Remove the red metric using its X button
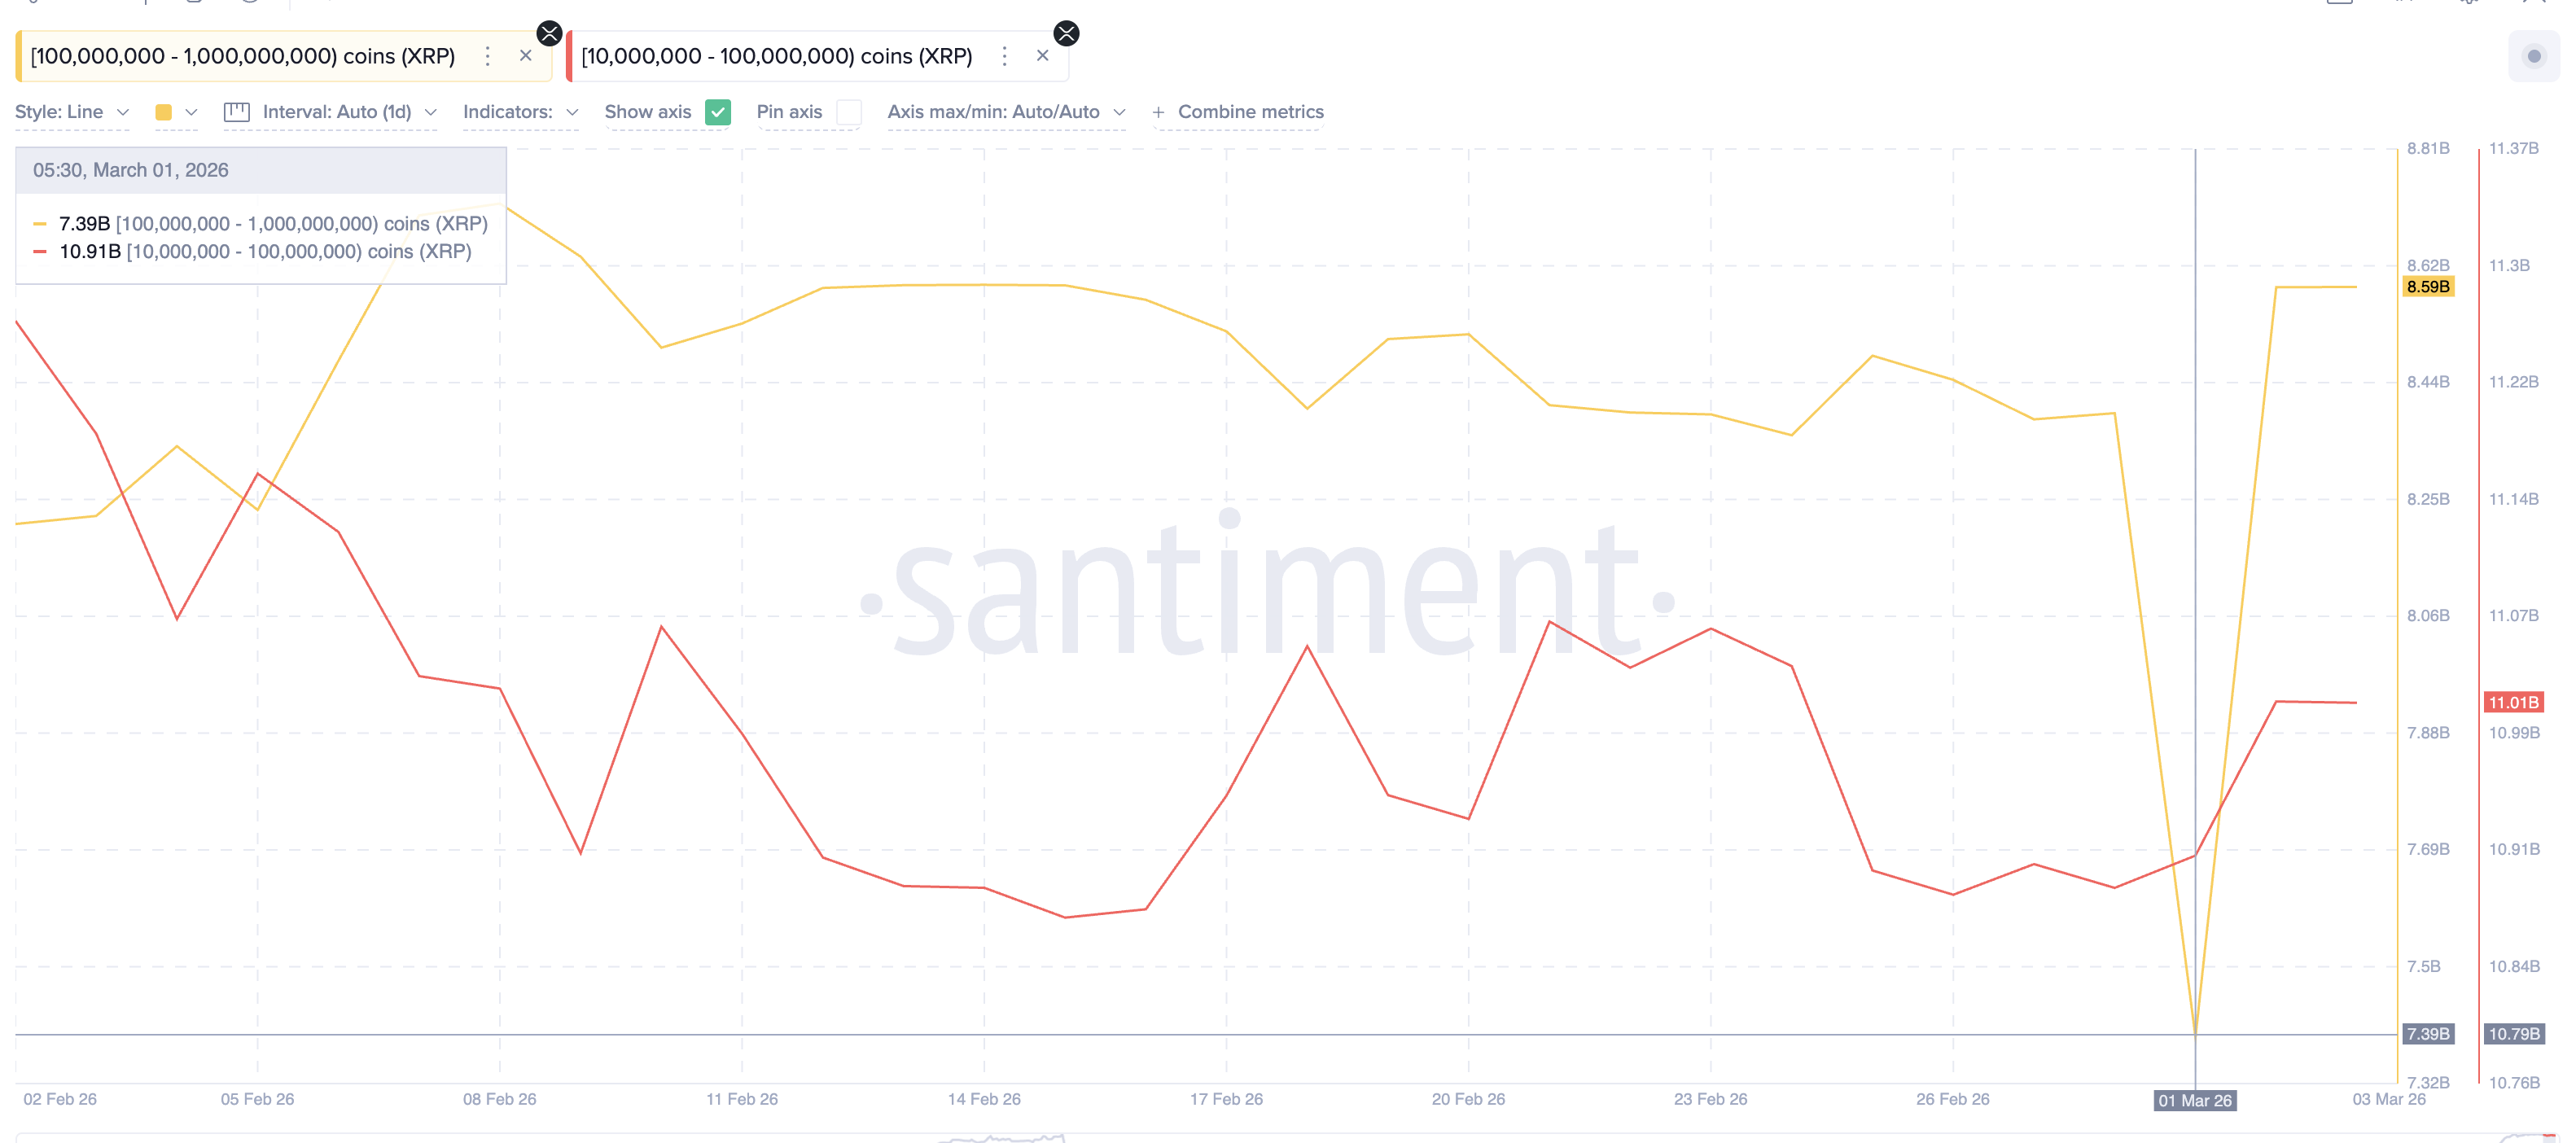 tap(1042, 56)
